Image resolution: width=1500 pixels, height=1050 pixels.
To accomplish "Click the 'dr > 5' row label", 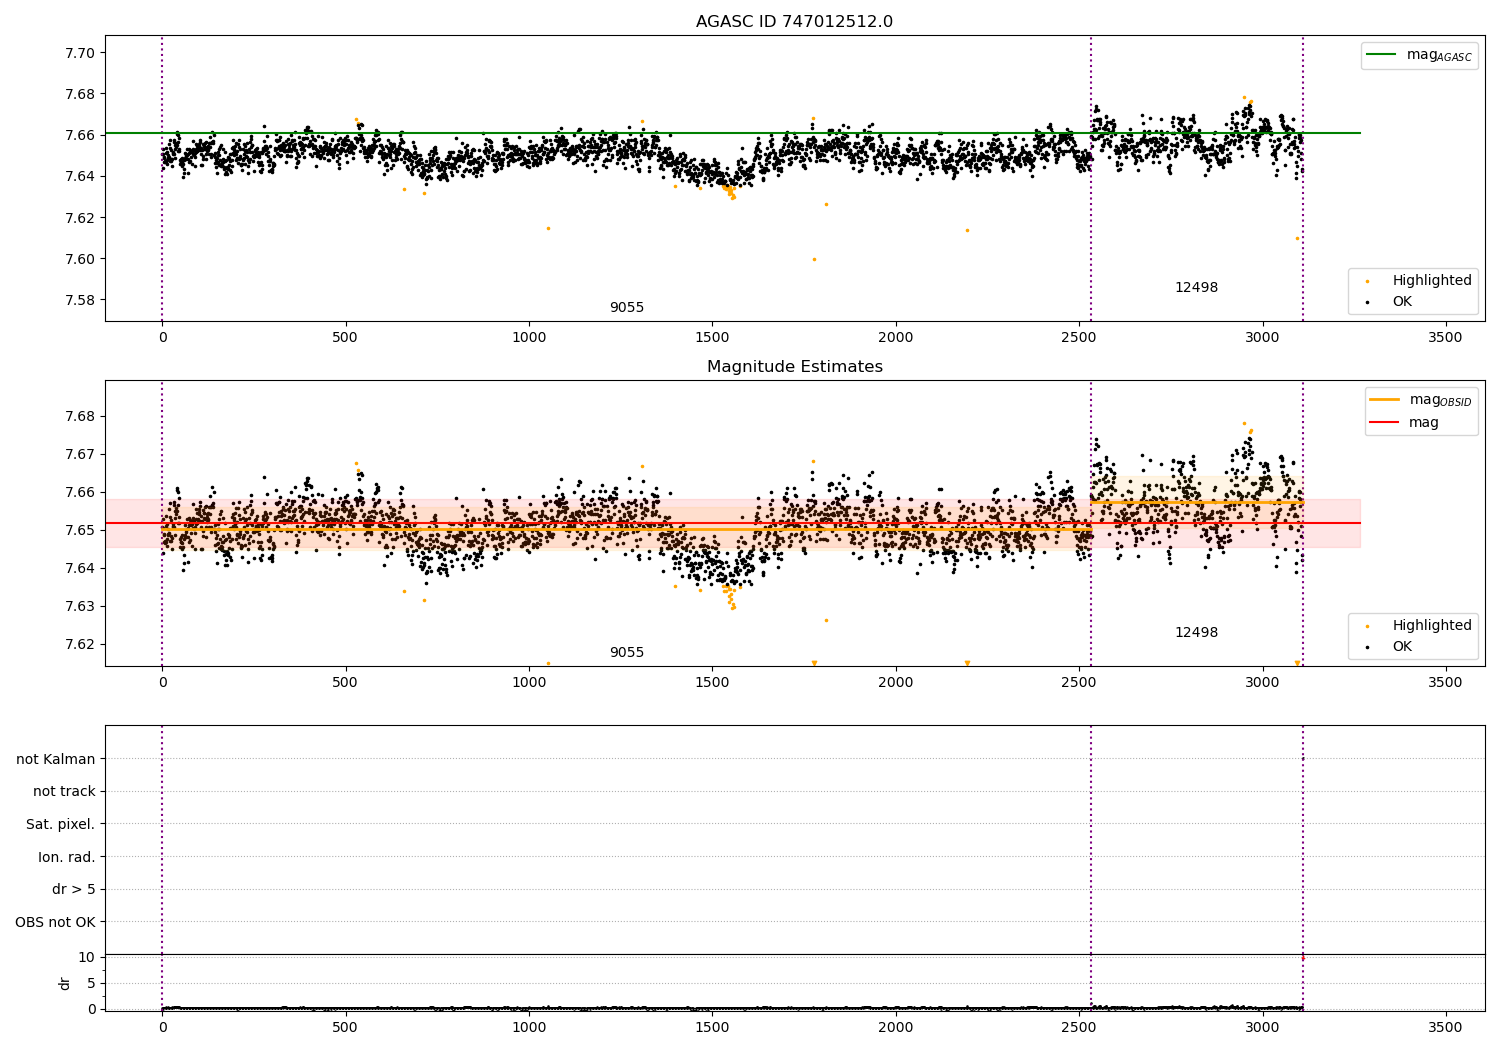I will [74, 889].
